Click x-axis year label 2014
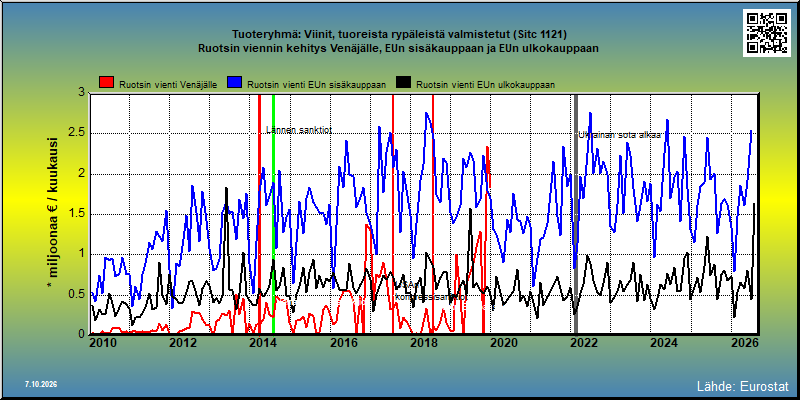Viewport: 800px width, 400px height. pyautogui.click(x=263, y=342)
